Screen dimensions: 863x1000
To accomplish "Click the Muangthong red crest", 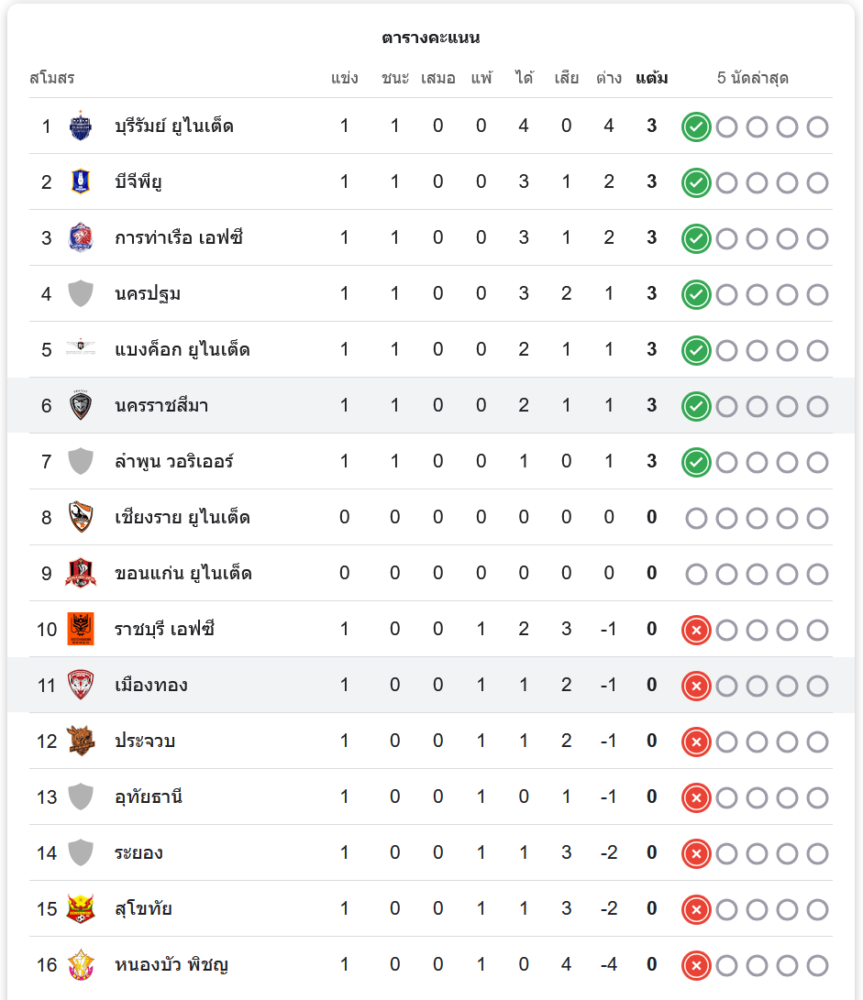I will 80,685.
